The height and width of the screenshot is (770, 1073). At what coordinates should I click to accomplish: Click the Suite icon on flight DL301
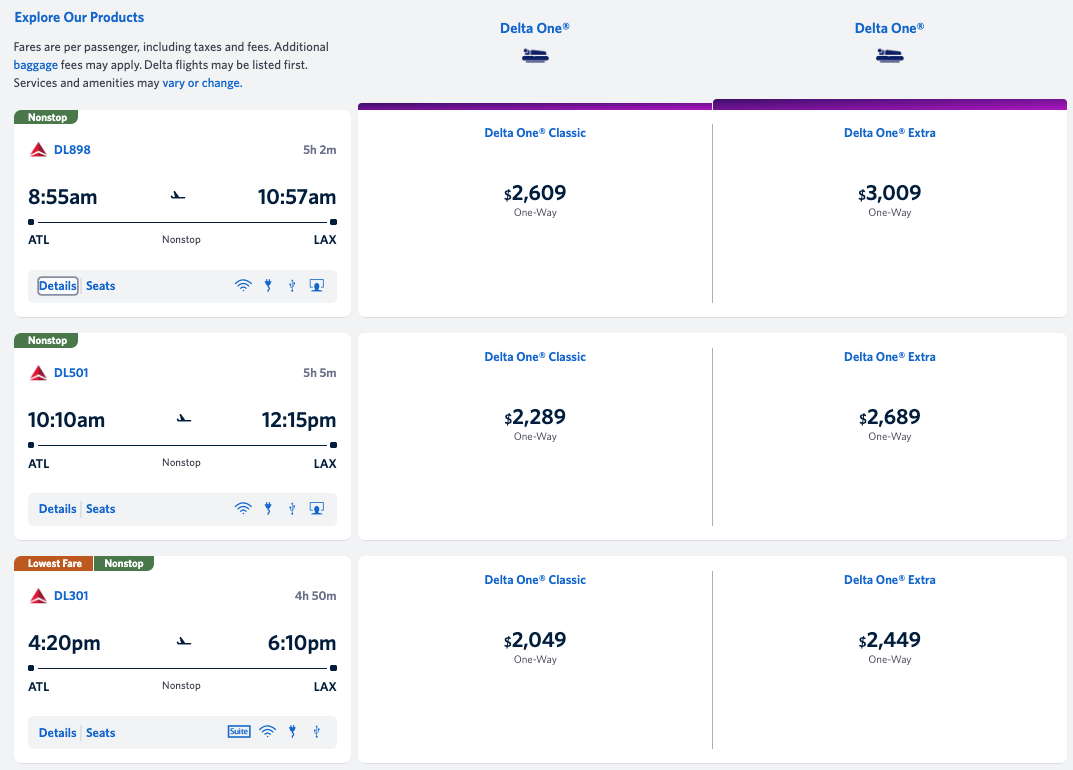pos(238,731)
